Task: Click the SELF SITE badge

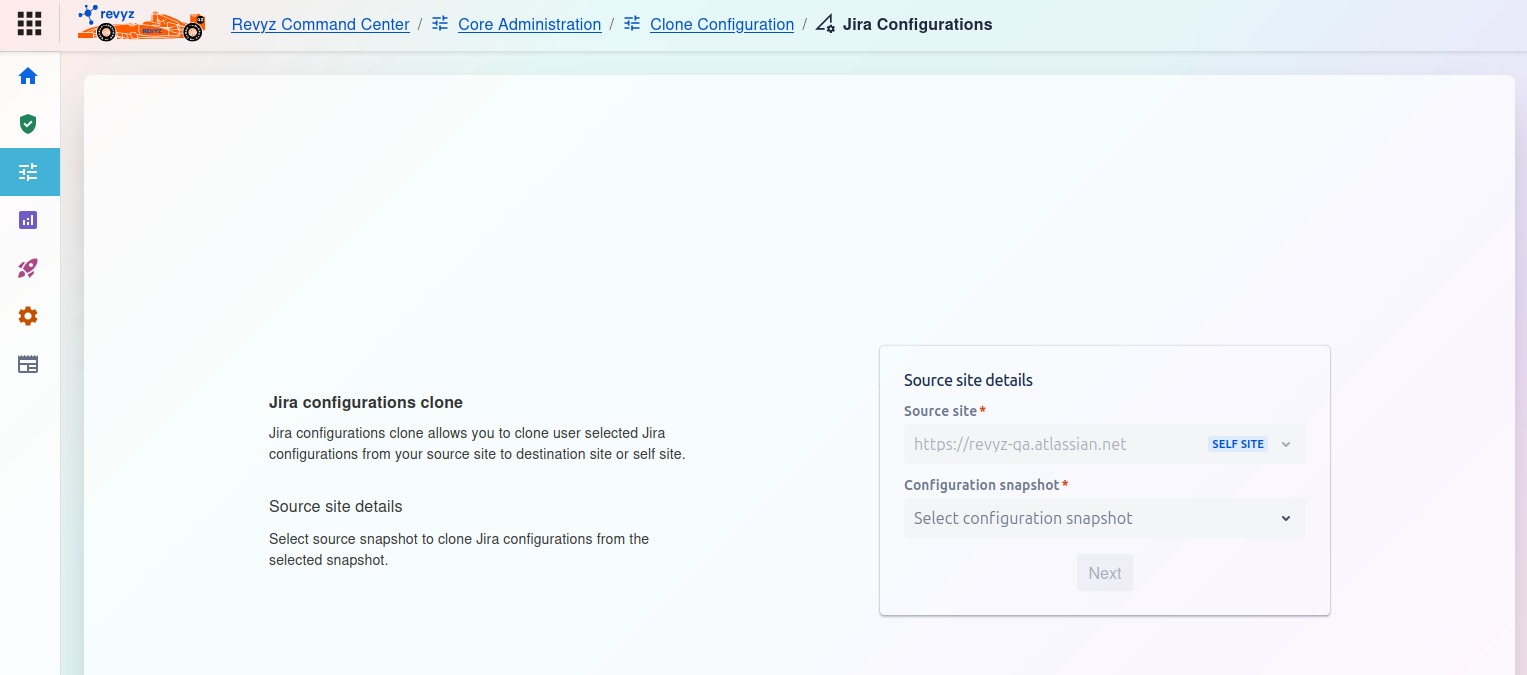Action: click(1238, 444)
